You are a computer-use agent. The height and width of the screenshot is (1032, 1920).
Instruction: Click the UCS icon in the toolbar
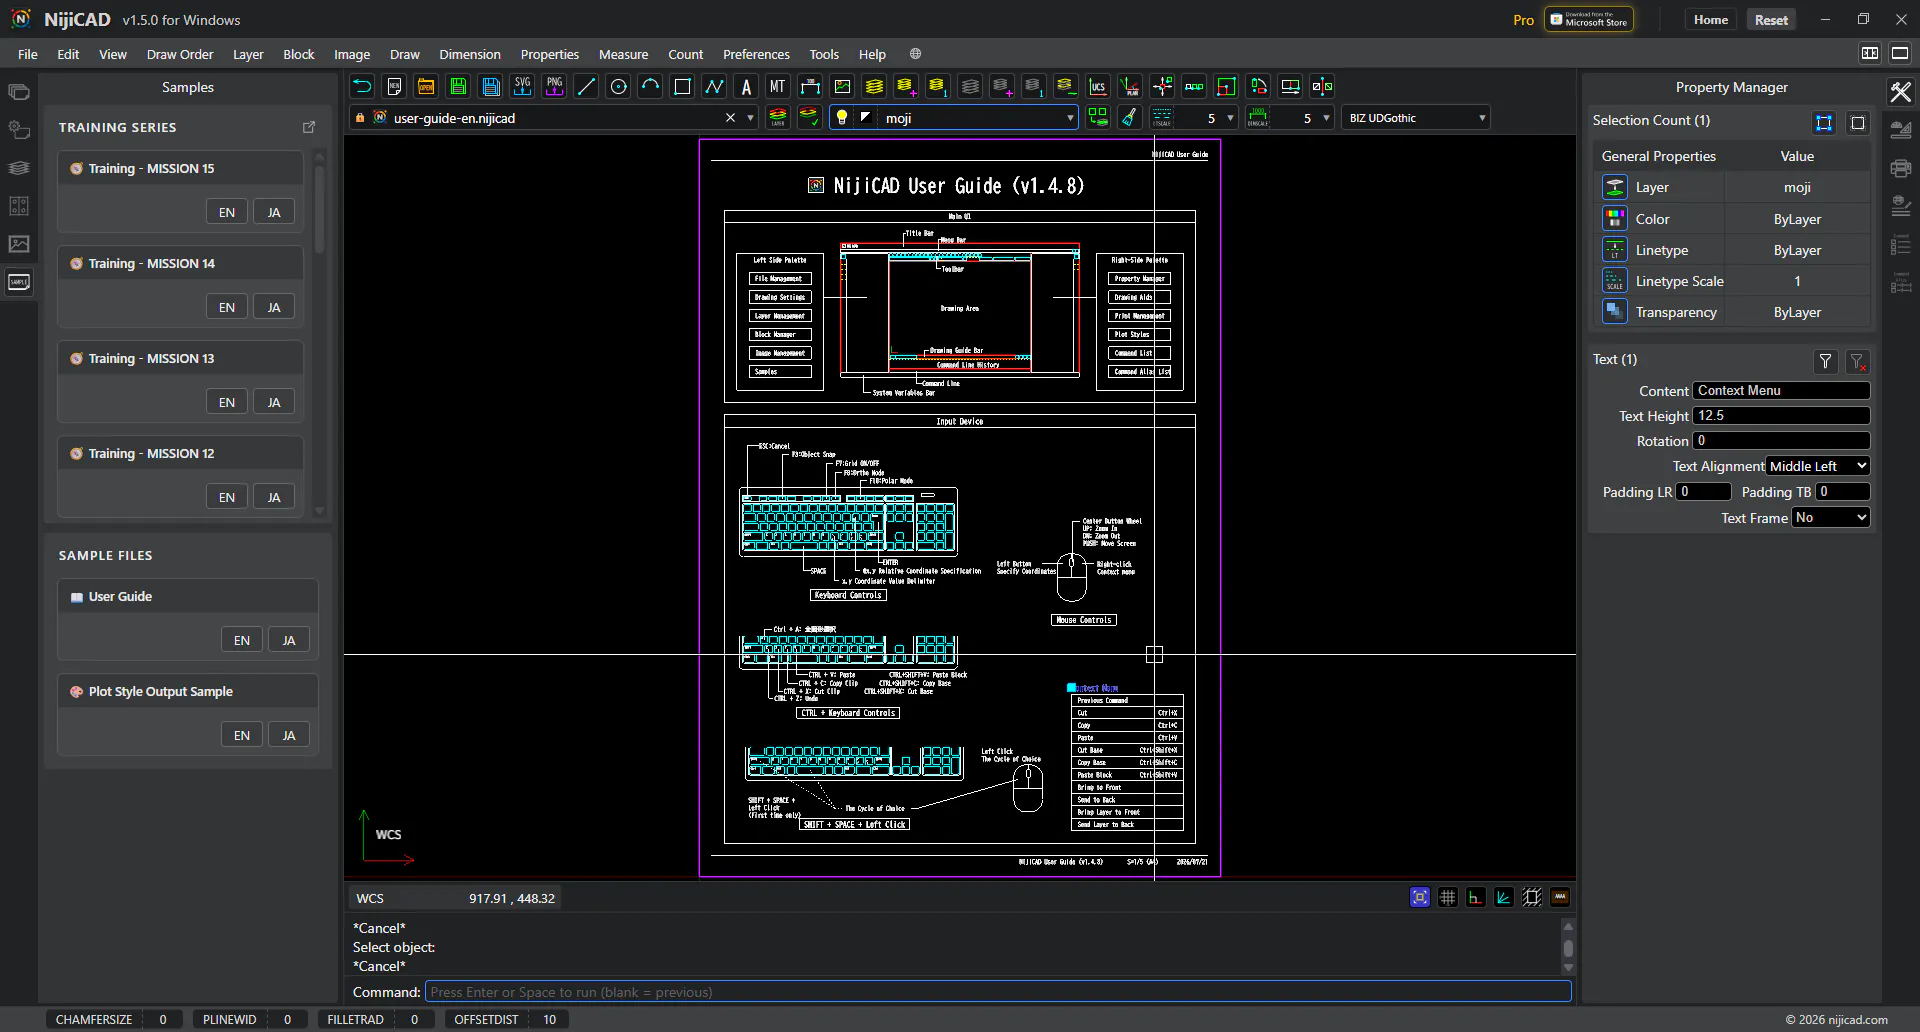[x=1098, y=87]
